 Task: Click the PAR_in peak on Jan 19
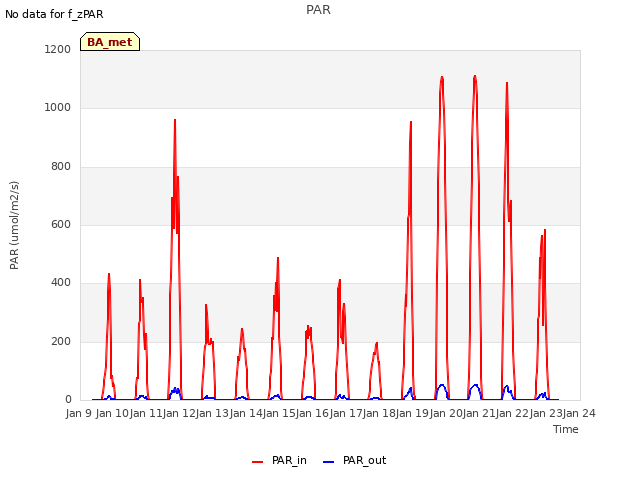pos(442,77)
